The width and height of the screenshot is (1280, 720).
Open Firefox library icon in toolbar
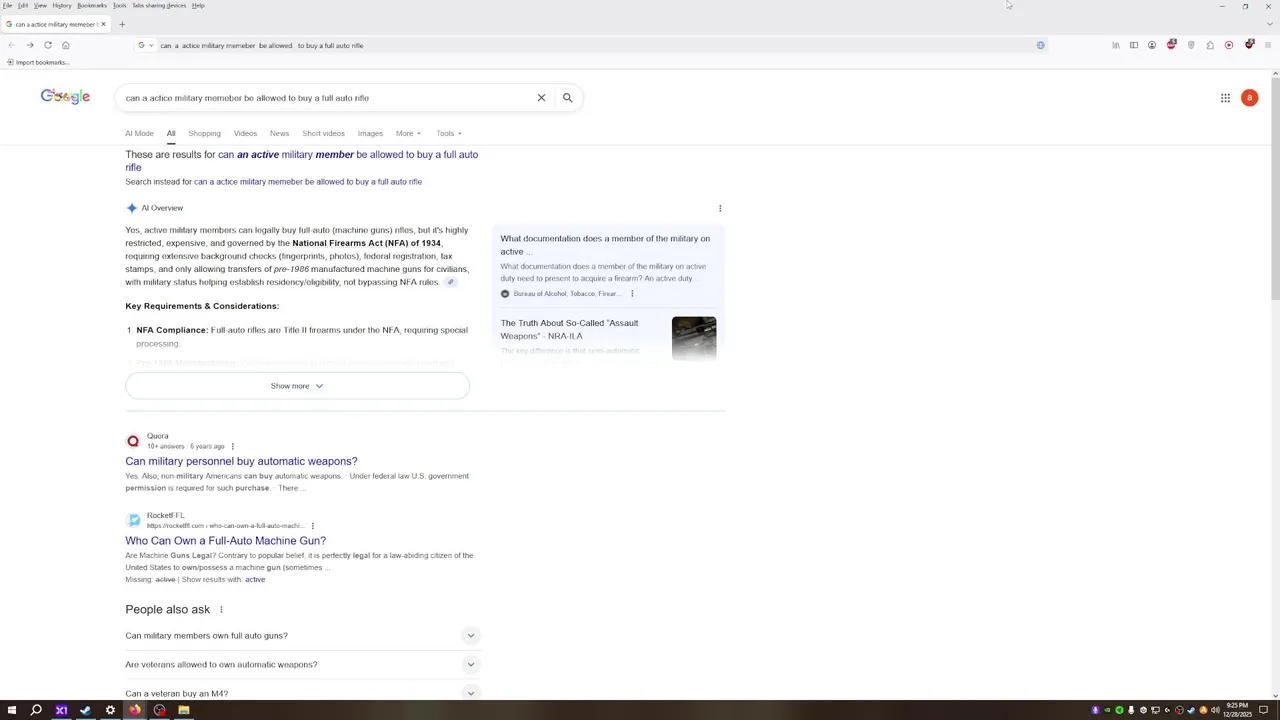click(x=1116, y=45)
